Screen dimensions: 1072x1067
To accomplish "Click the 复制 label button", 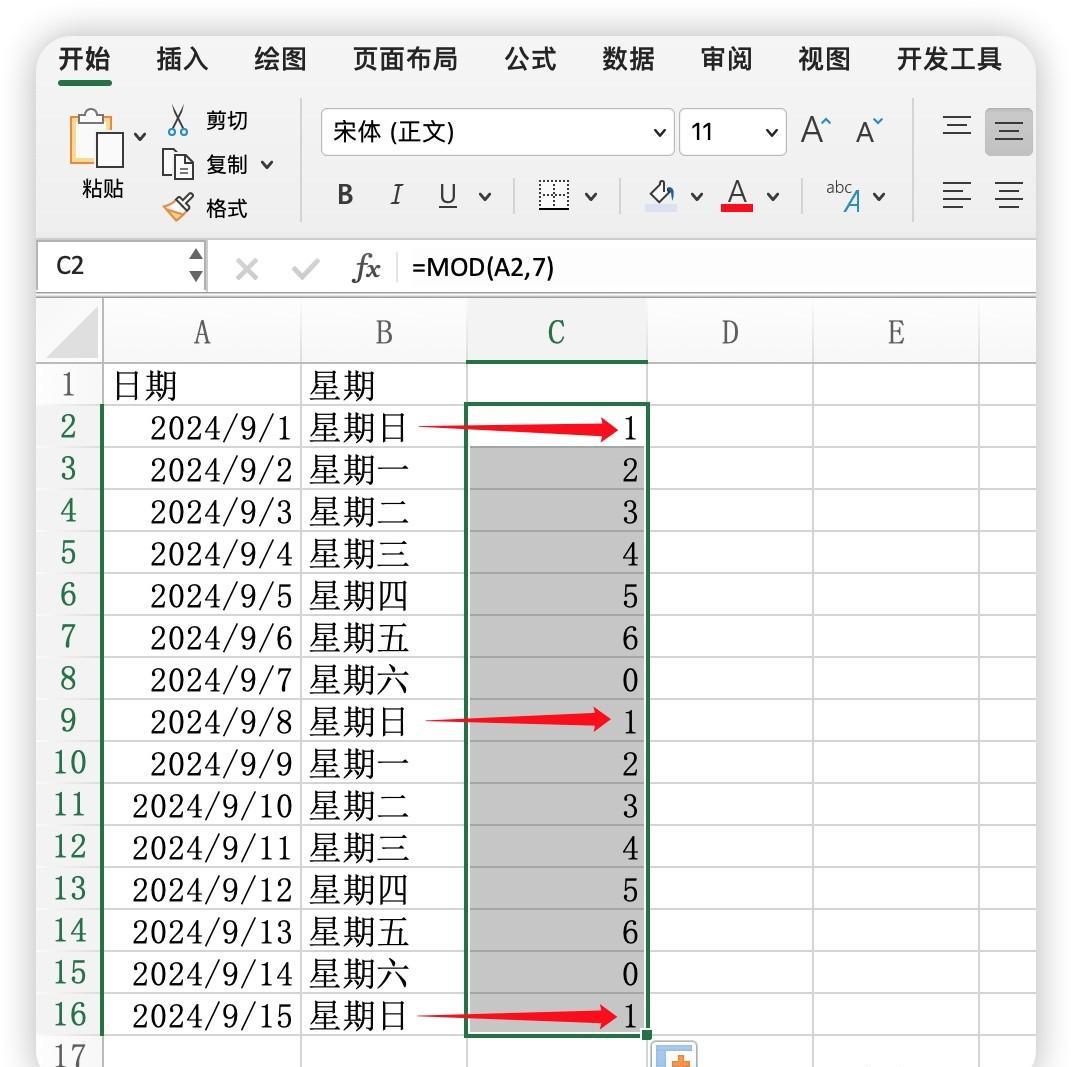I will tap(227, 165).
